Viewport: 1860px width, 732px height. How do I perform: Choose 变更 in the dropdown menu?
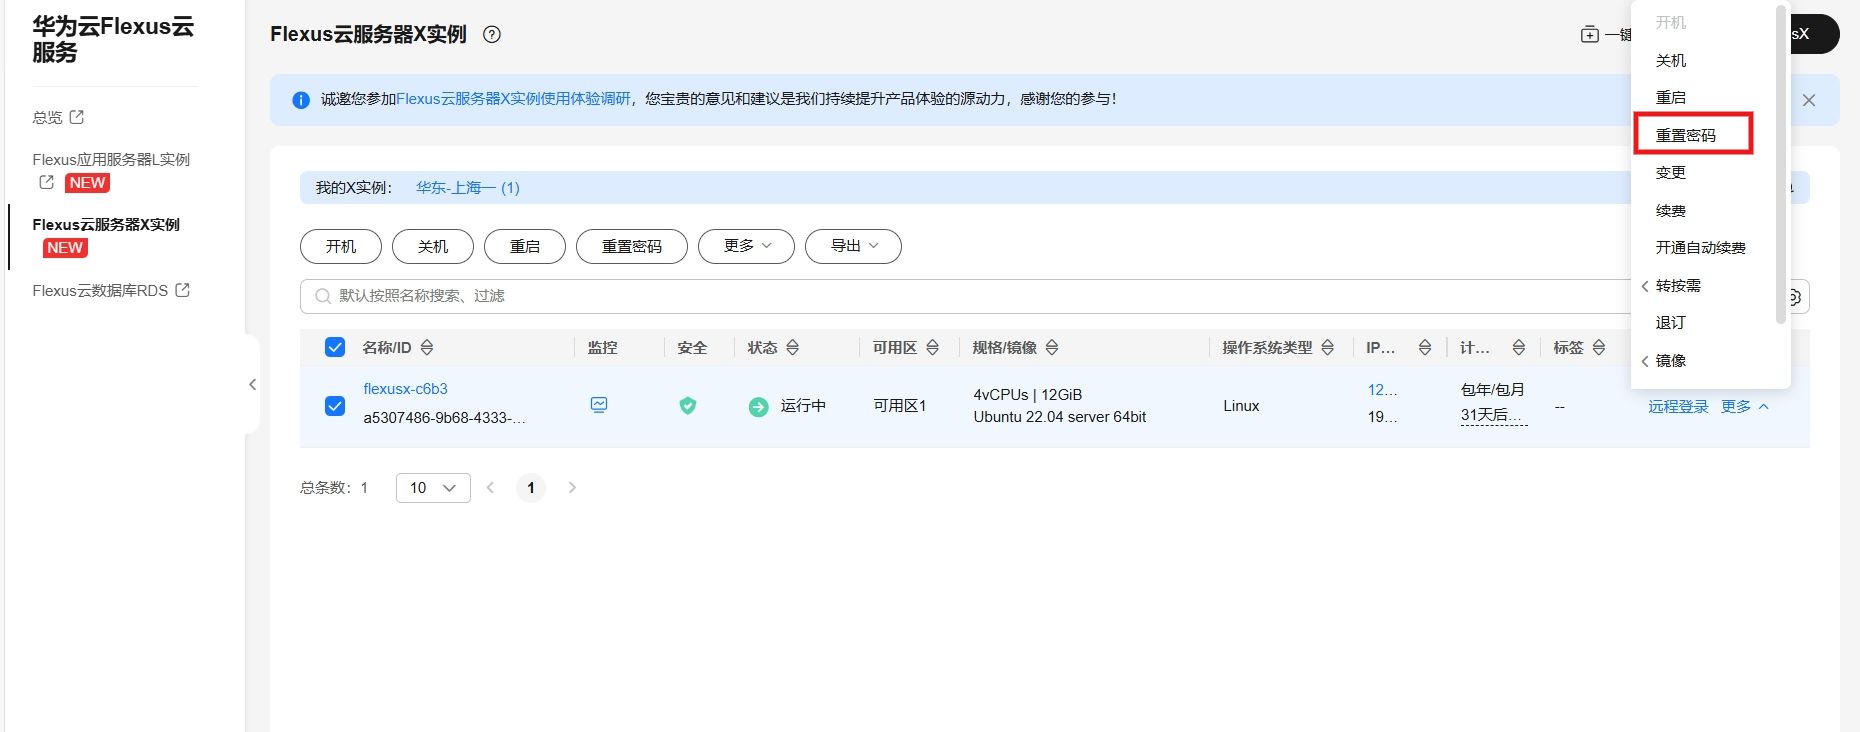[1671, 173]
